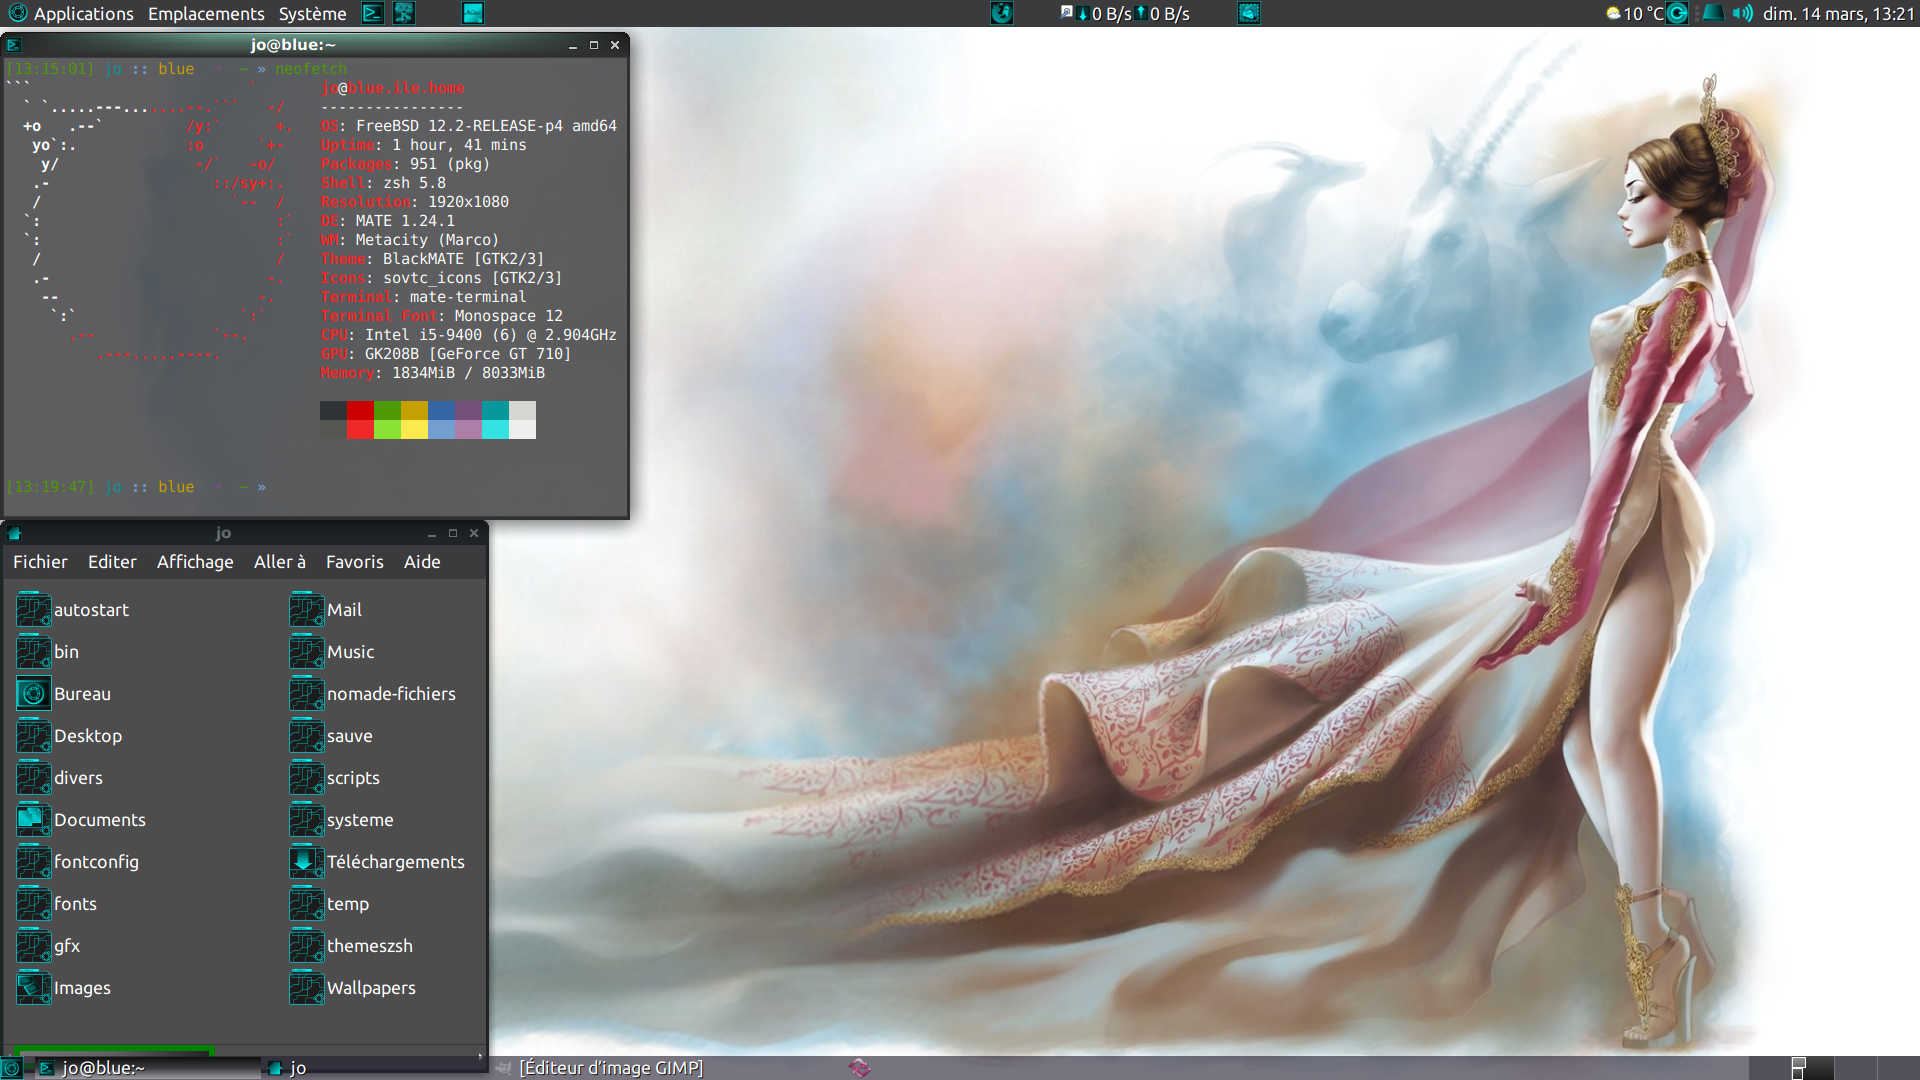Open the Téléchargements folder

coord(377,862)
